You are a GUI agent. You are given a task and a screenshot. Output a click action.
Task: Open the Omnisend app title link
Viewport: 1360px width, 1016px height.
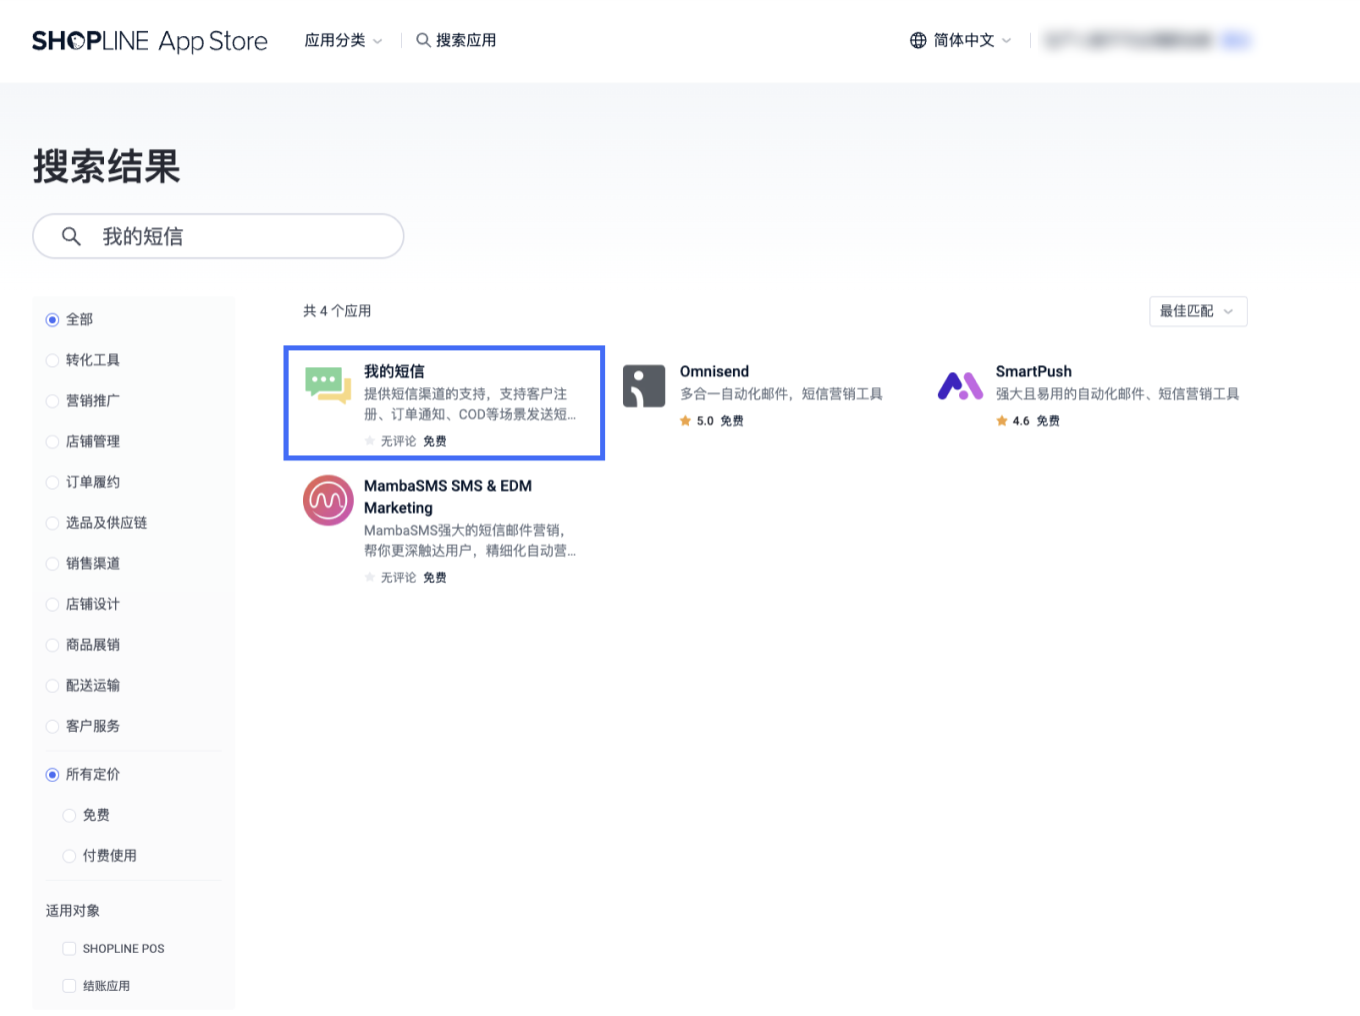tap(714, 371)
